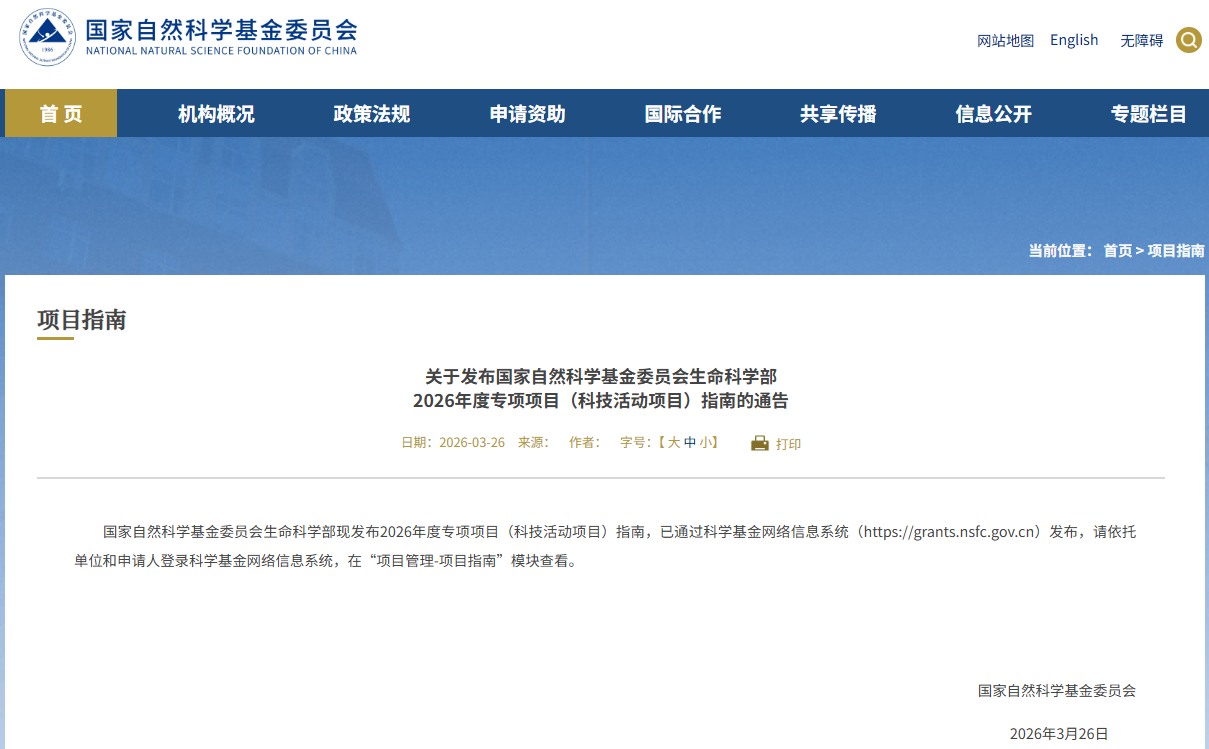The height and width of the screenshot is (749, 1209).
Task: Click the NSFC circular logo emblem
Action: tap(47, 38)
